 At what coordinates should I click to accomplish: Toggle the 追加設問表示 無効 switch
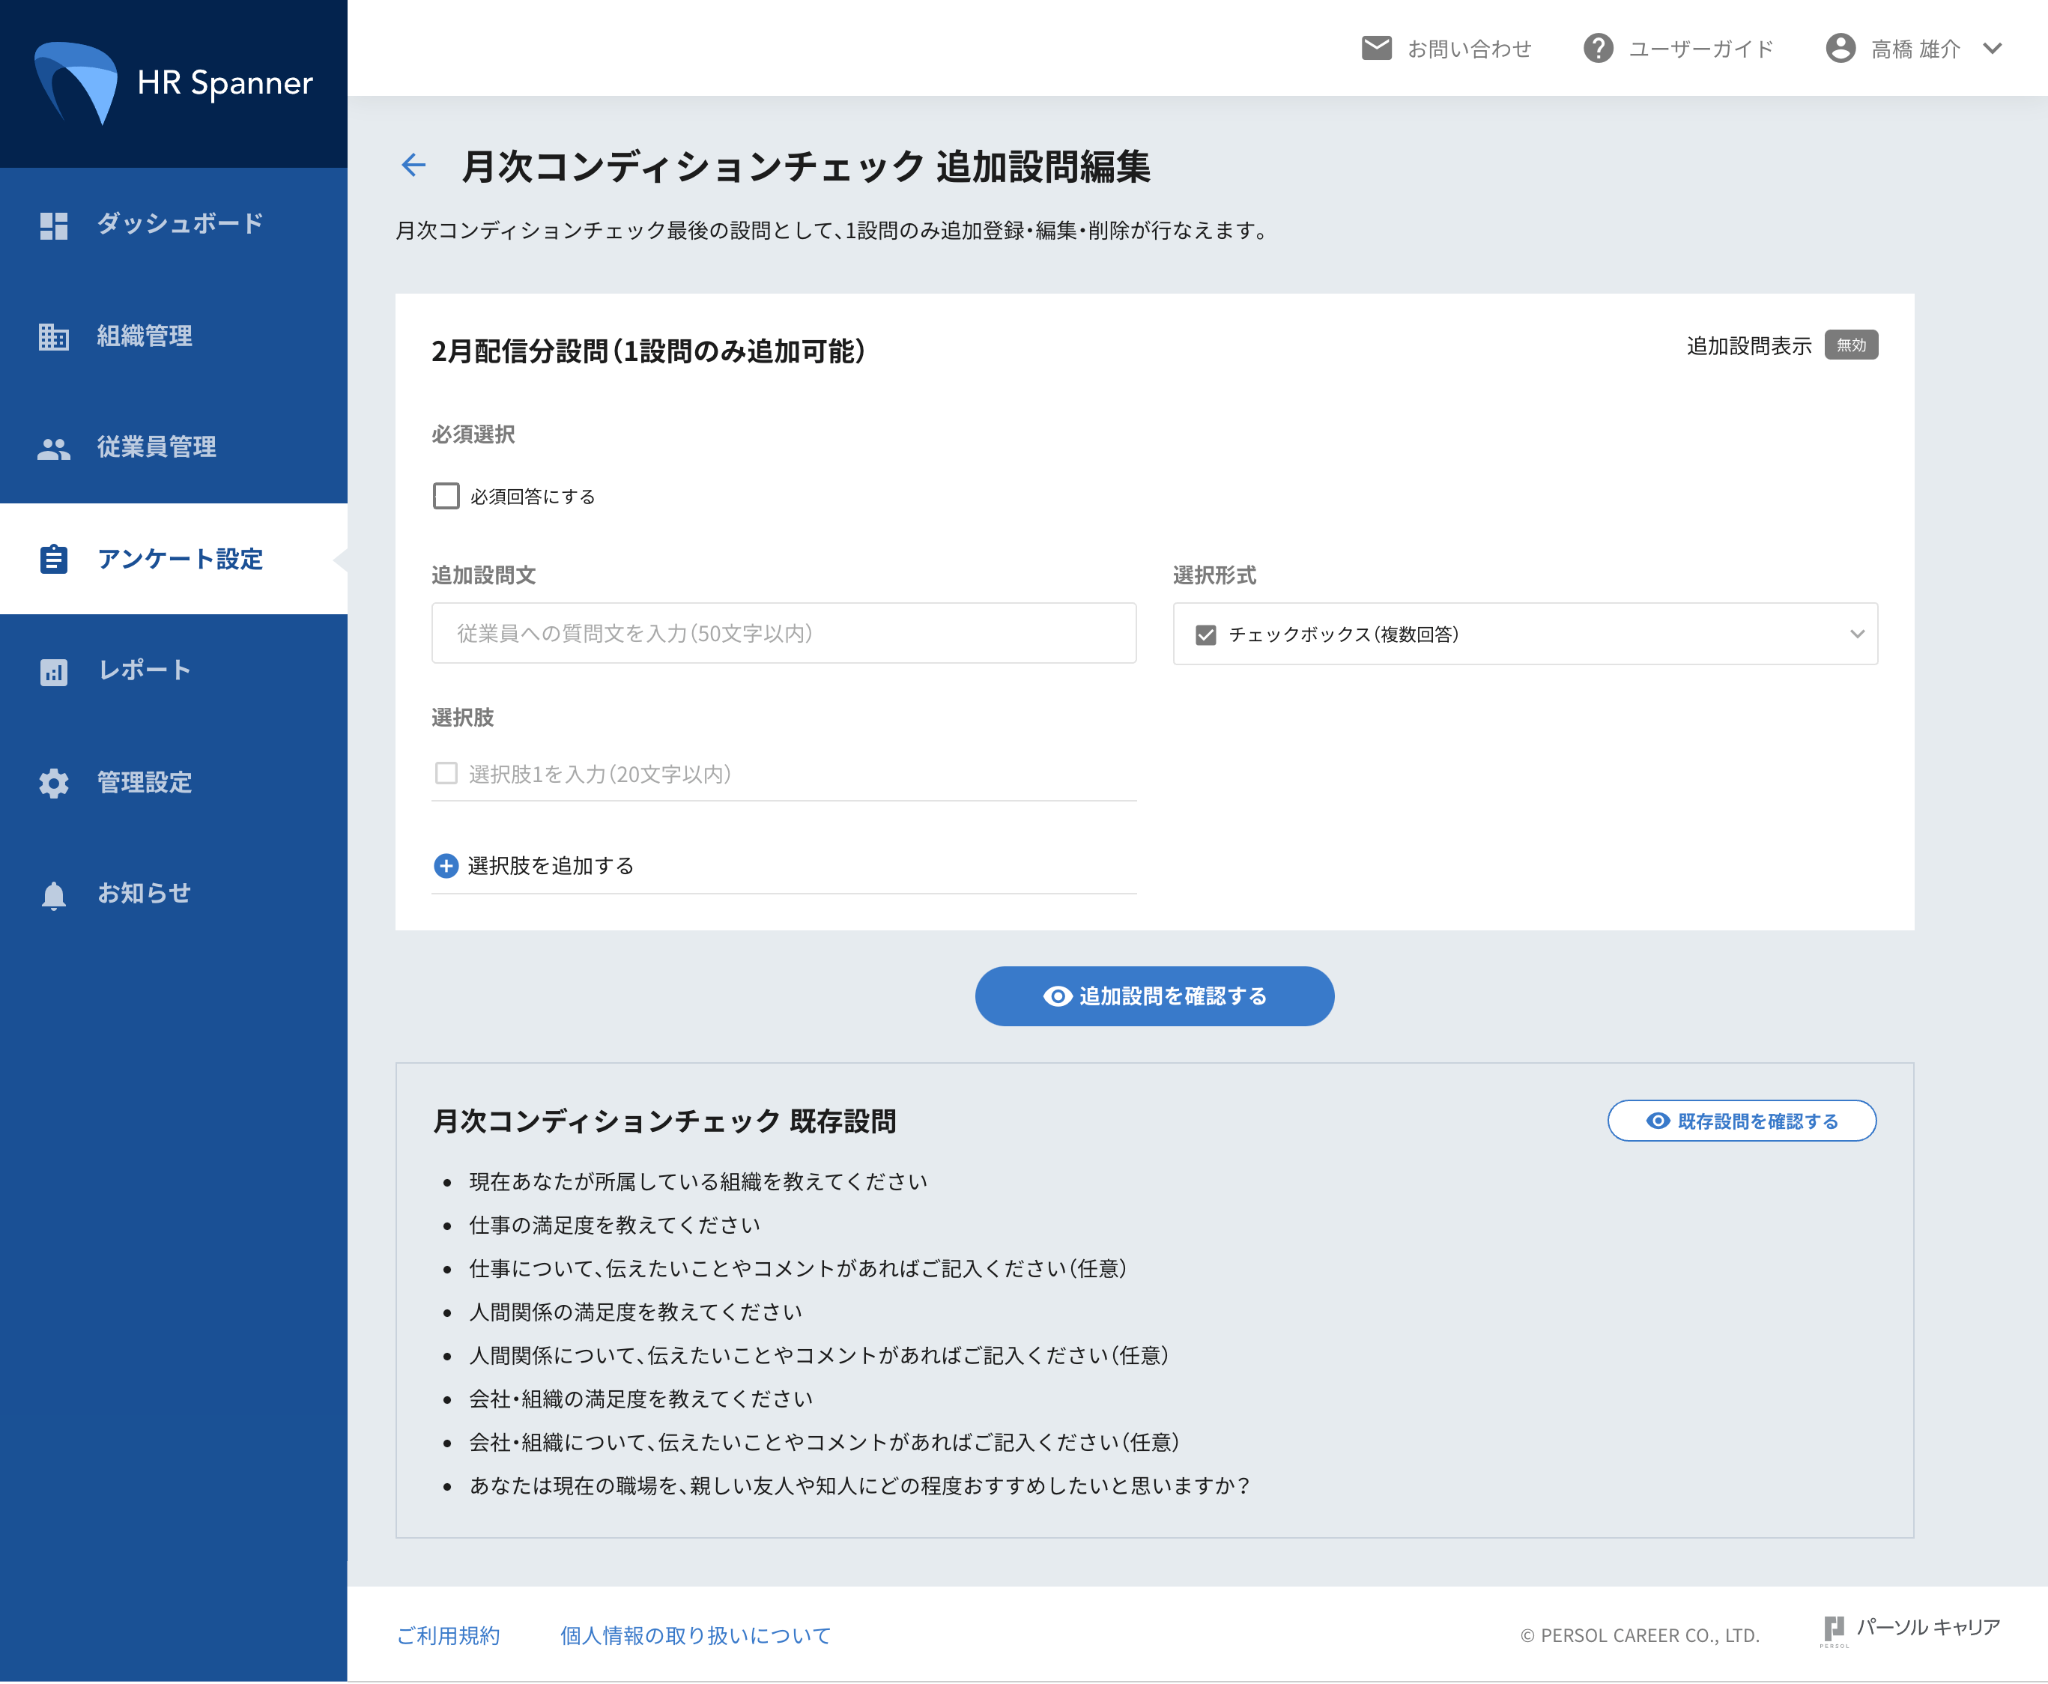click(1850, 345)
